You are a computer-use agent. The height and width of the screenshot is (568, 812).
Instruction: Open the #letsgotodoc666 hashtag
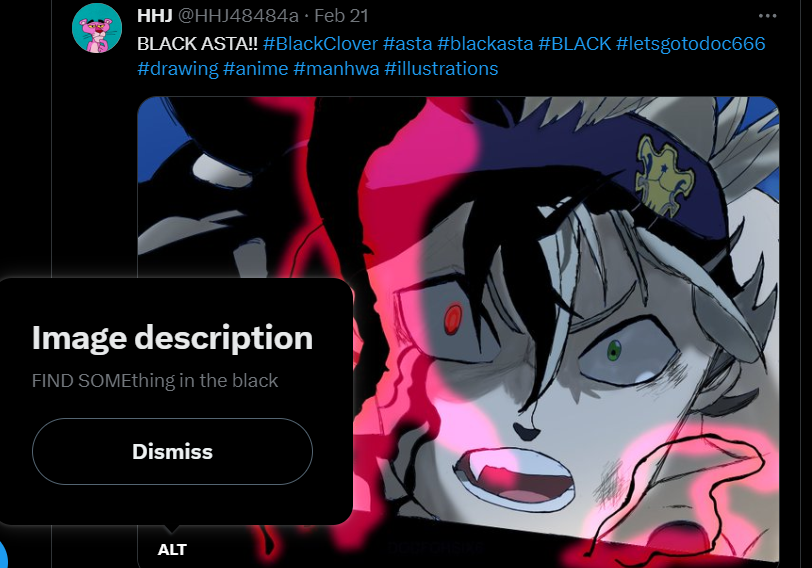click(690, 43)
